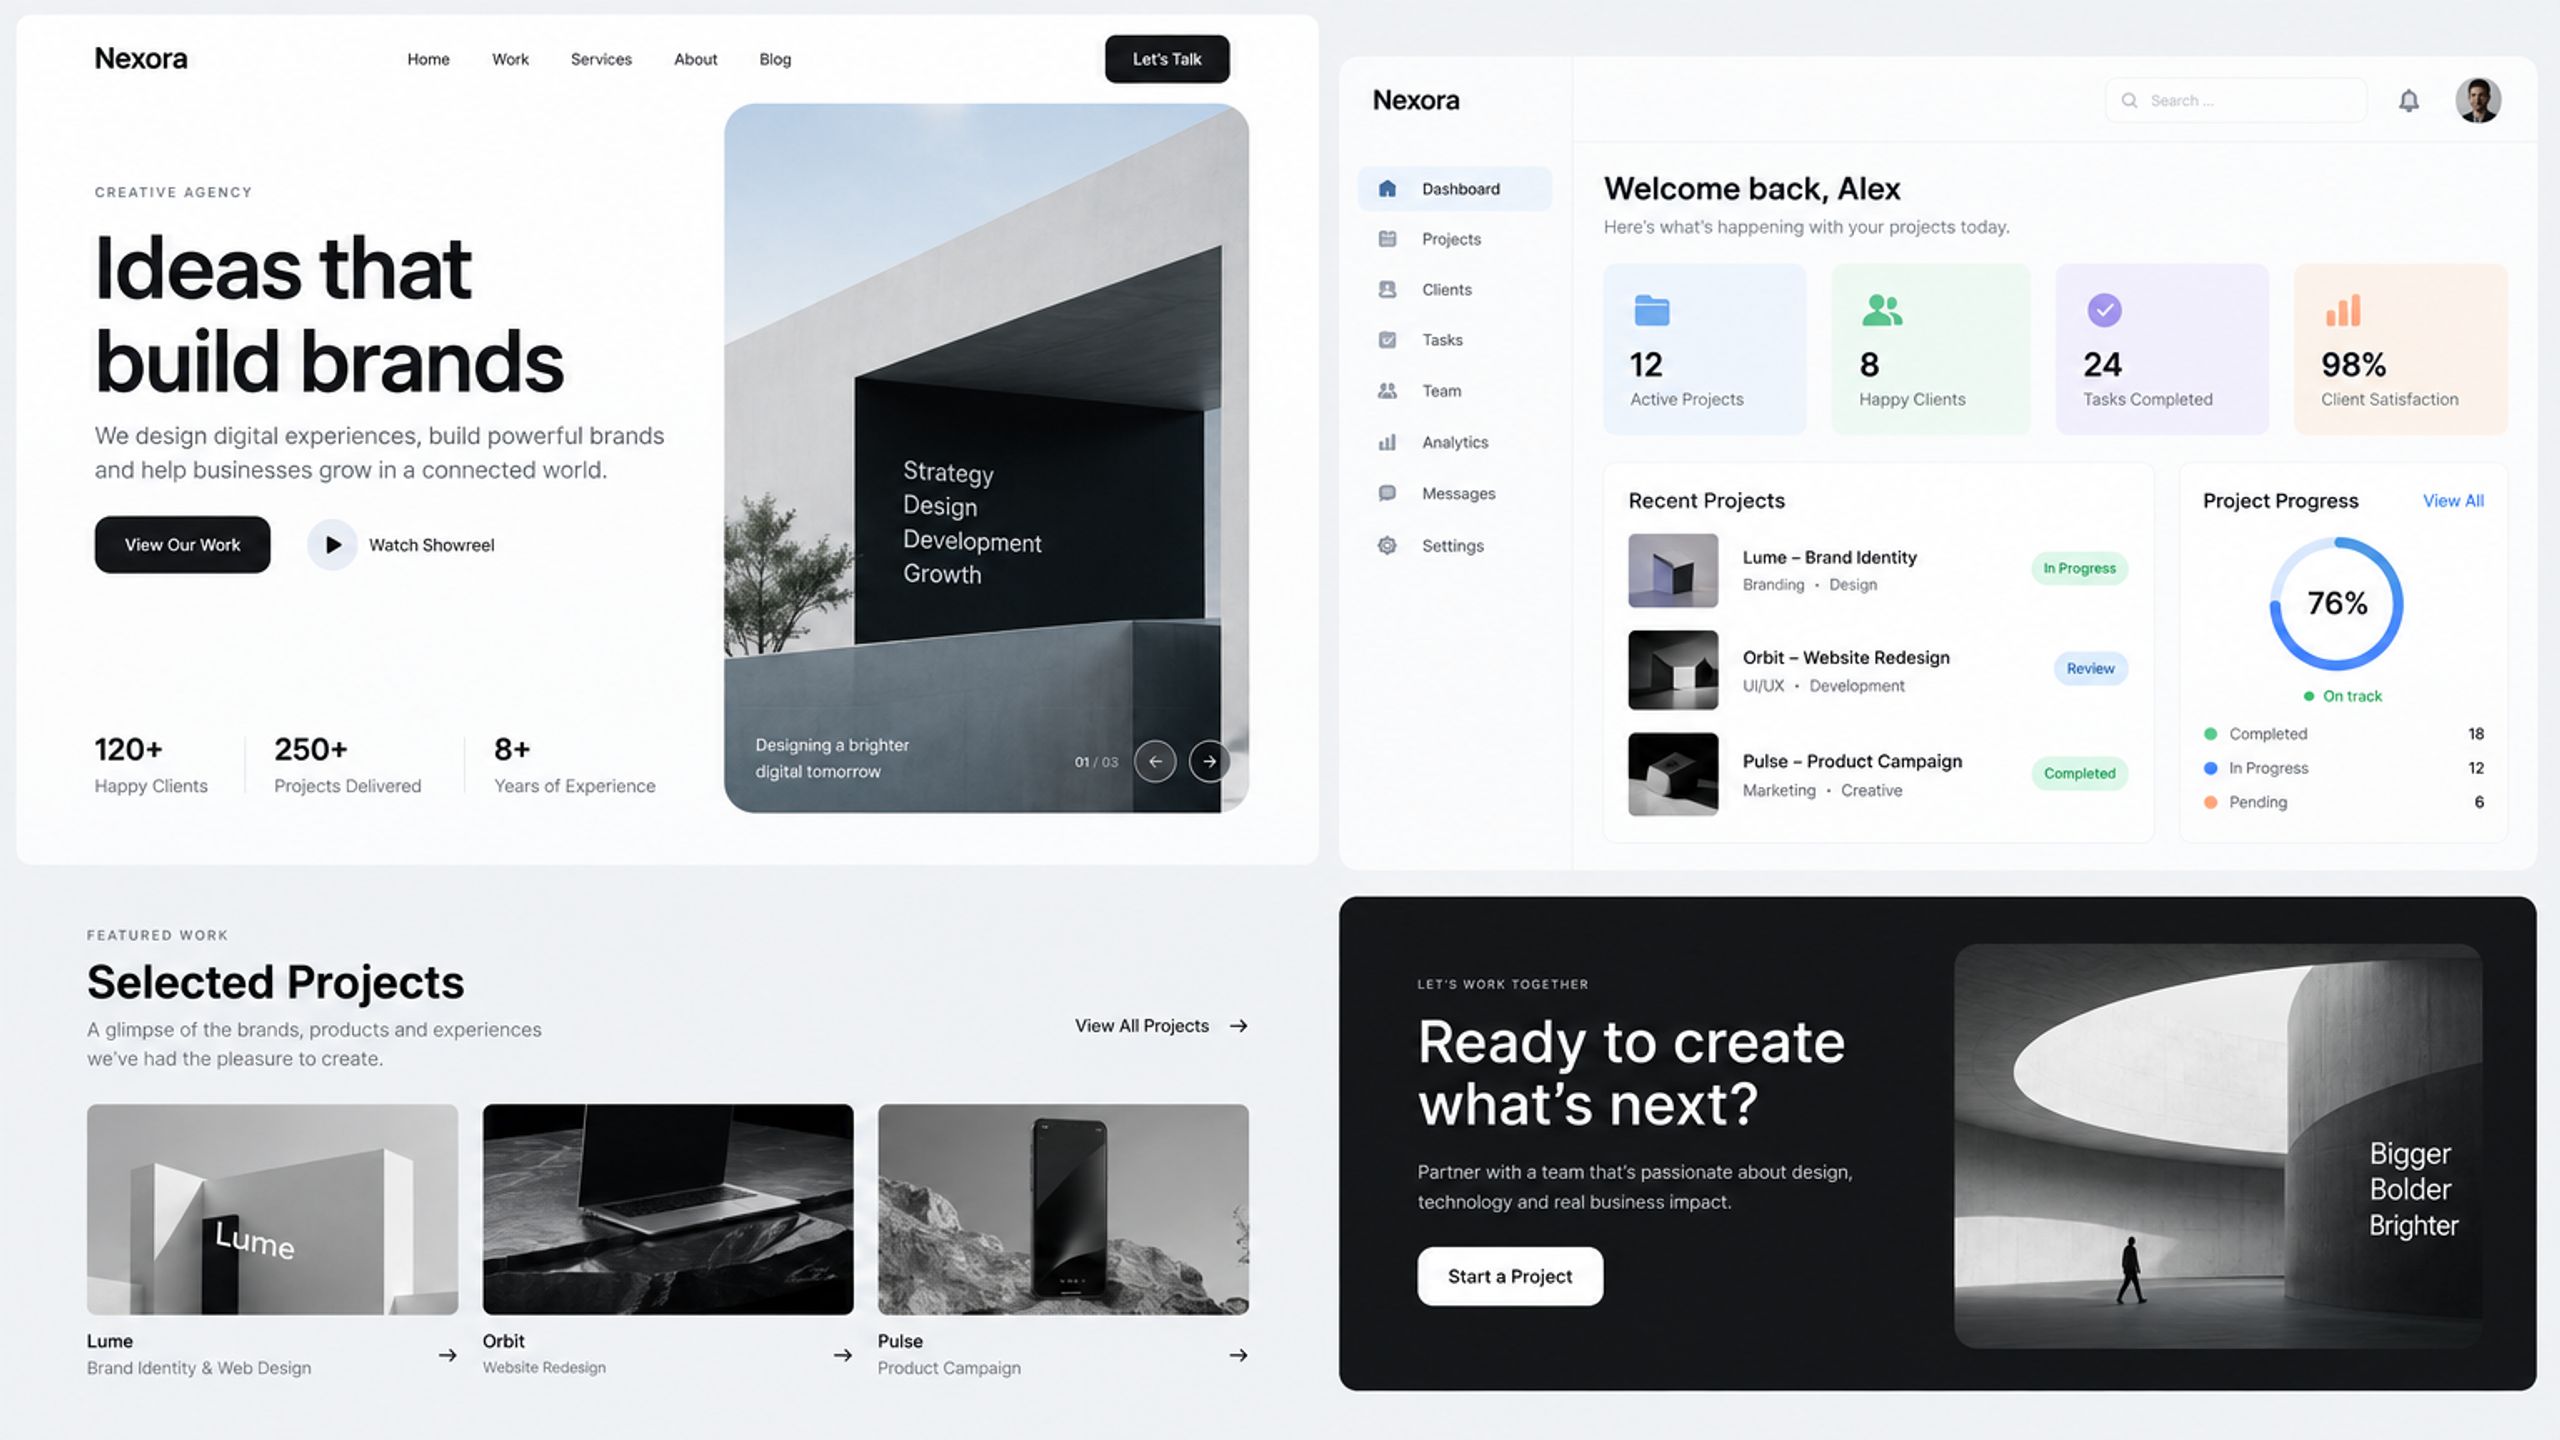Screen dimensions: 2560x1440
Task: Click the Happy Clients people icon
Action: [1882, 310]
